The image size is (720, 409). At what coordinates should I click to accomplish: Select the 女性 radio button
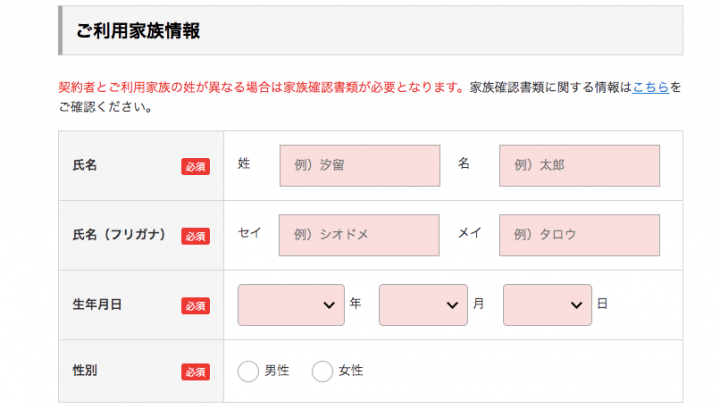(x=322, y=371)
